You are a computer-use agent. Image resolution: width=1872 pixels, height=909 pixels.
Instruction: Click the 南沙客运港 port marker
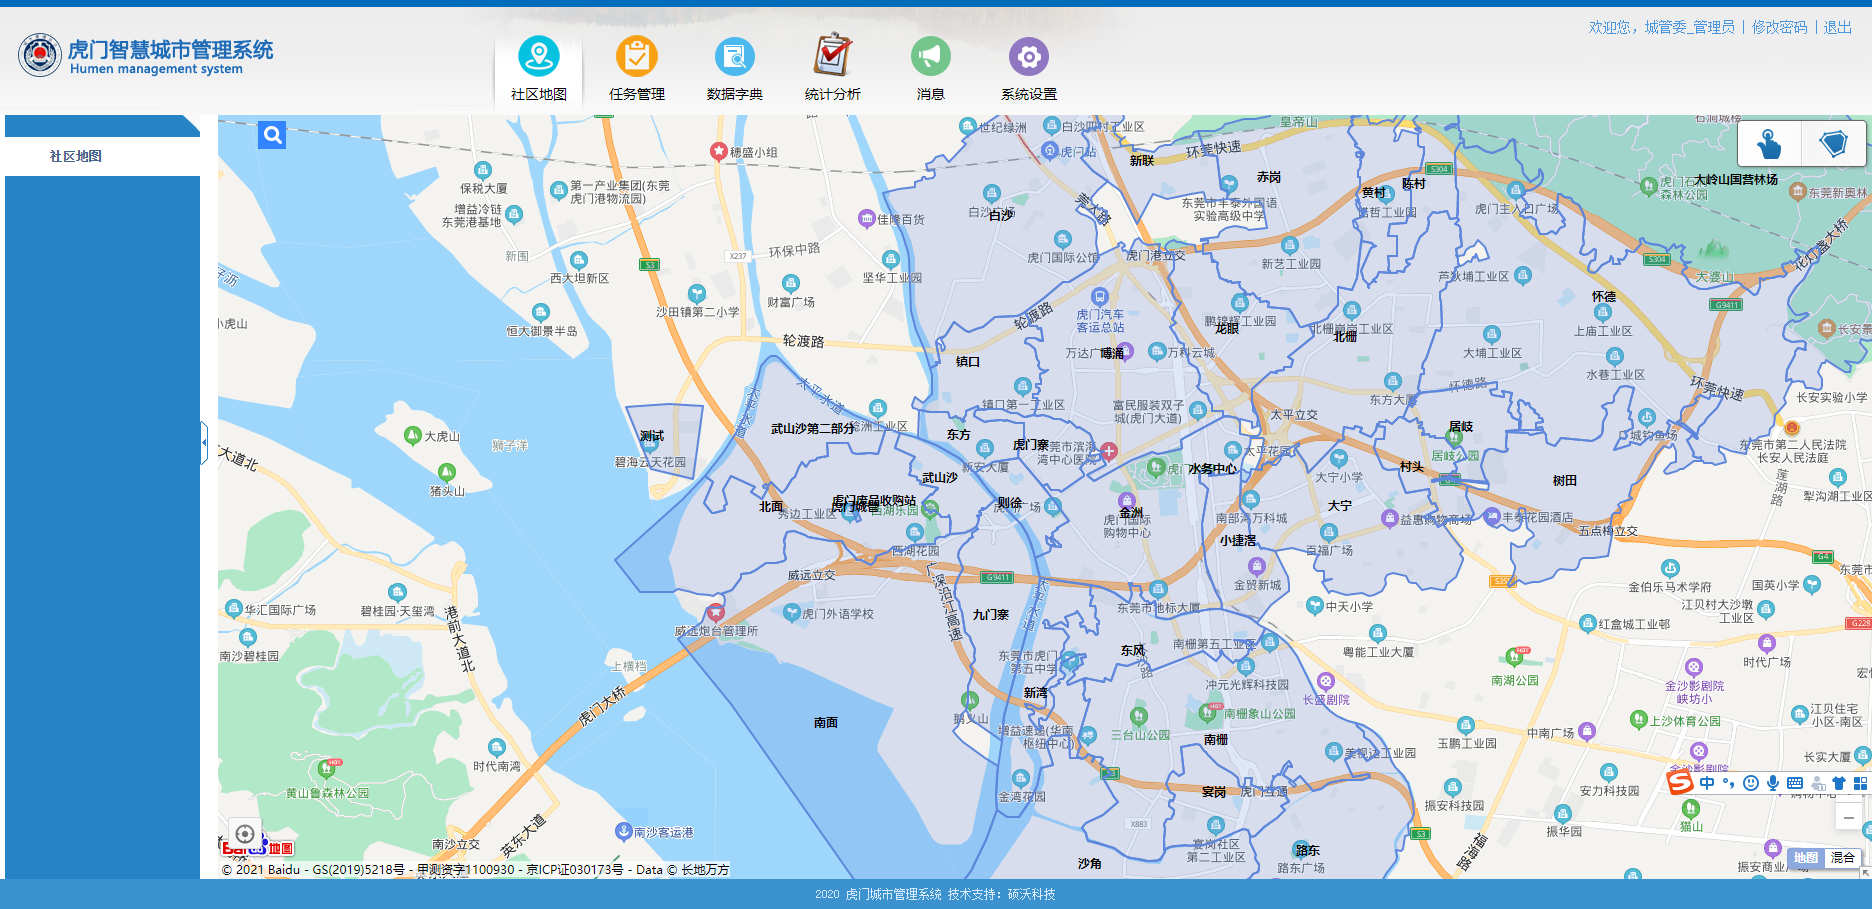coord(623,831)
